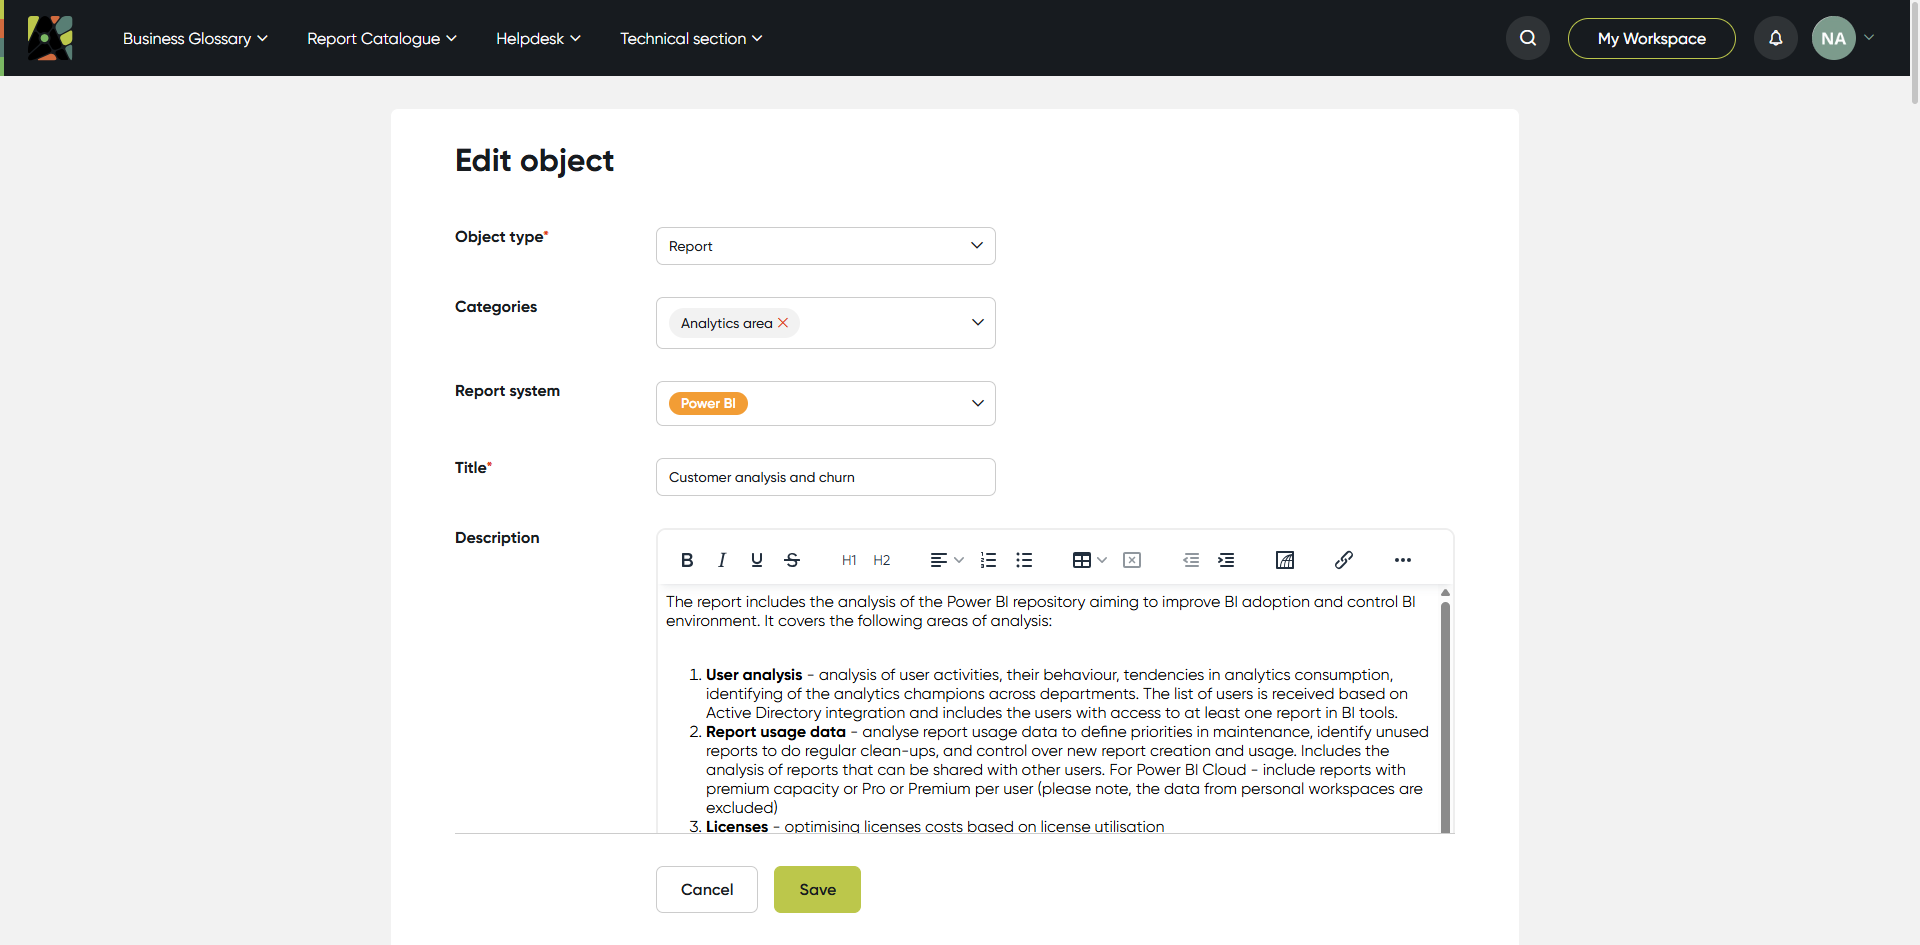The image size is (1920, 945).
Task: Click into the Title input field
Action: tap(826, 477)
